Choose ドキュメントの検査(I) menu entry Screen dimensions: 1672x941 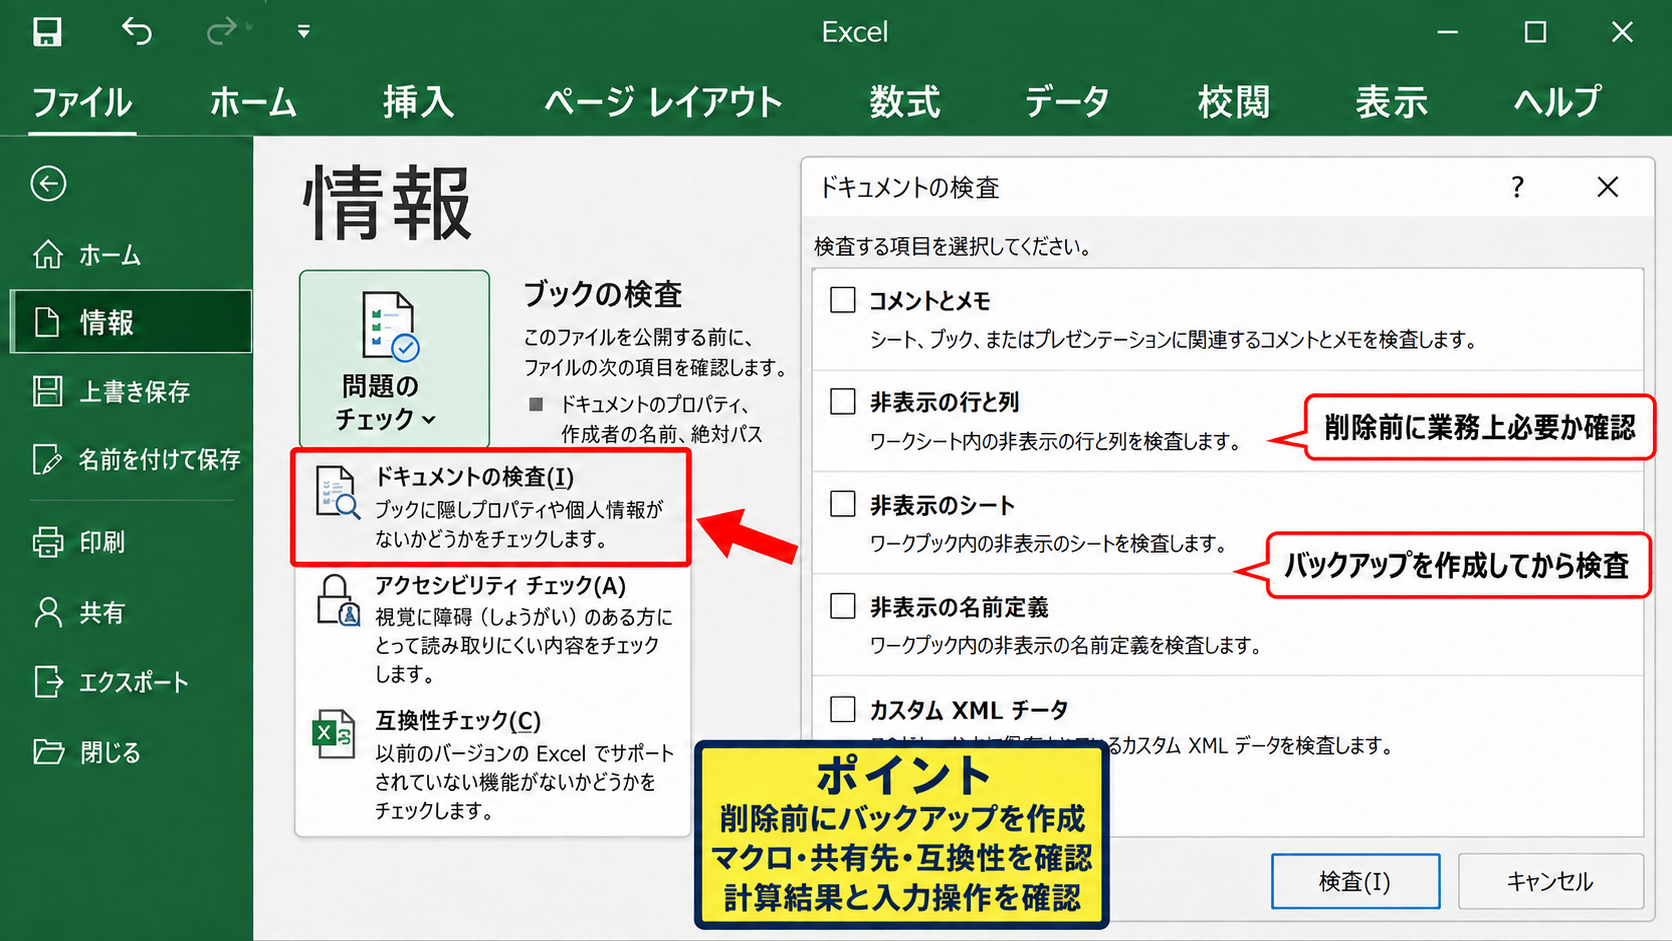click(490, 507)
